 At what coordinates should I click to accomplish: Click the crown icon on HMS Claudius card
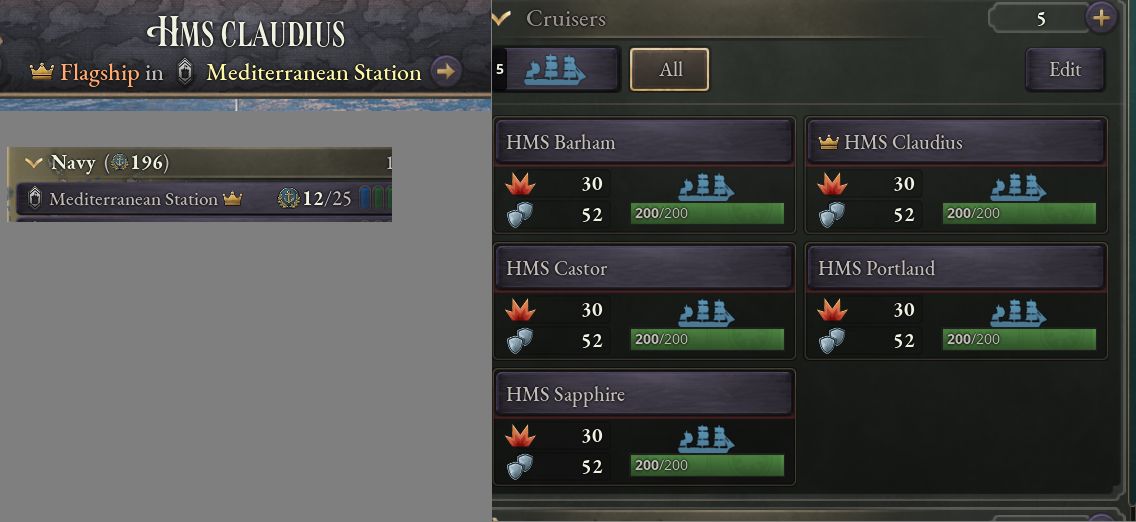(828, 143)
